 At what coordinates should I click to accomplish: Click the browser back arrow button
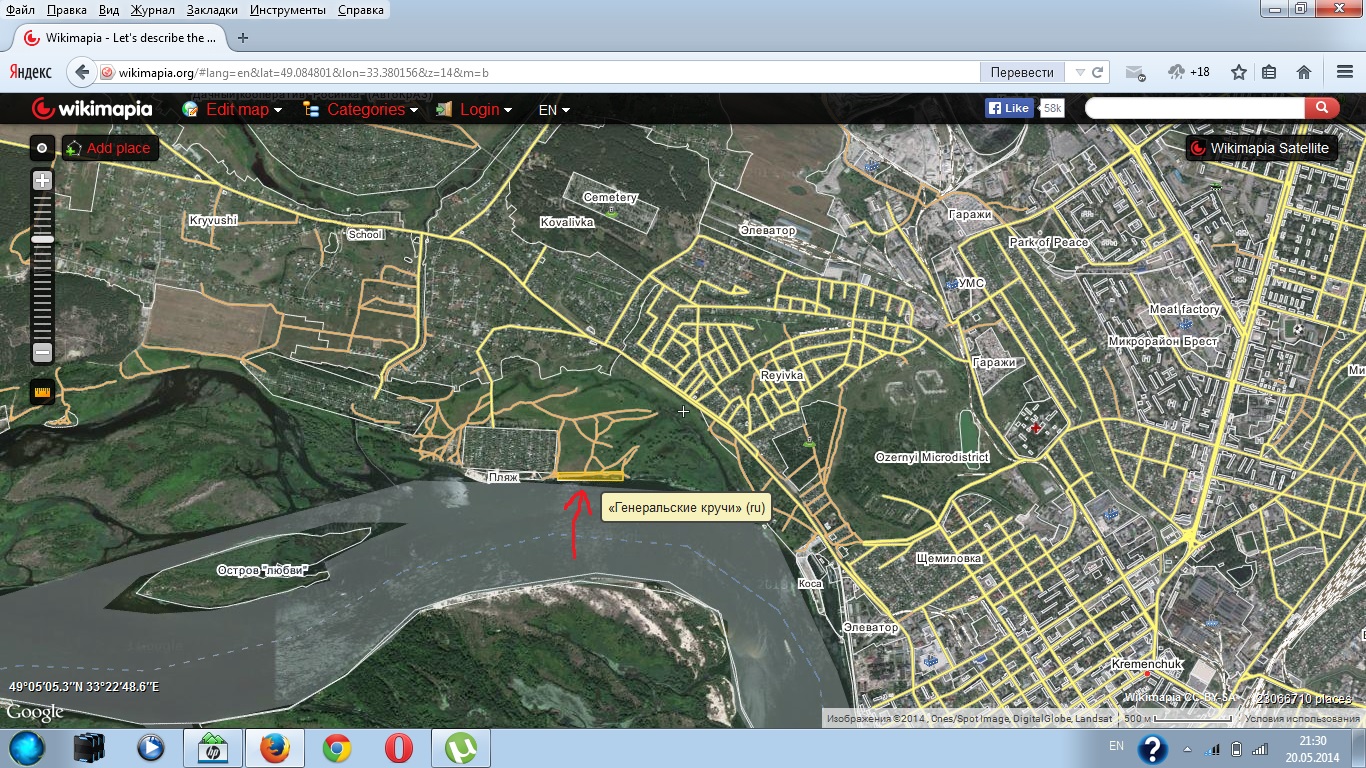point(83,72)
